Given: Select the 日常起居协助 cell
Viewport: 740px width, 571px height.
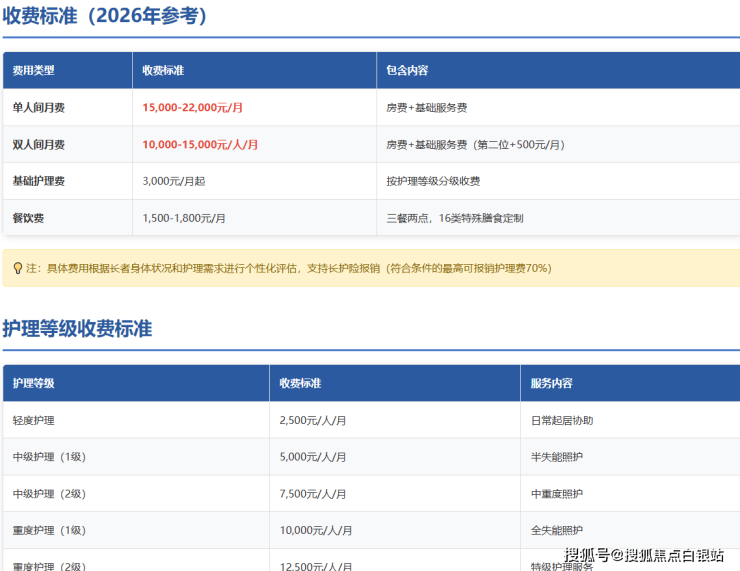Looking at the screenshot, I should (x=562, y=420).
